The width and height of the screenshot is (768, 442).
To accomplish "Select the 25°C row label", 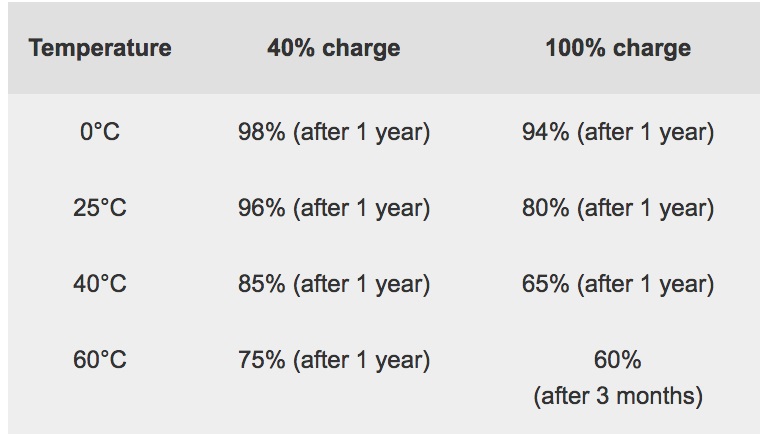I will 100,208.
